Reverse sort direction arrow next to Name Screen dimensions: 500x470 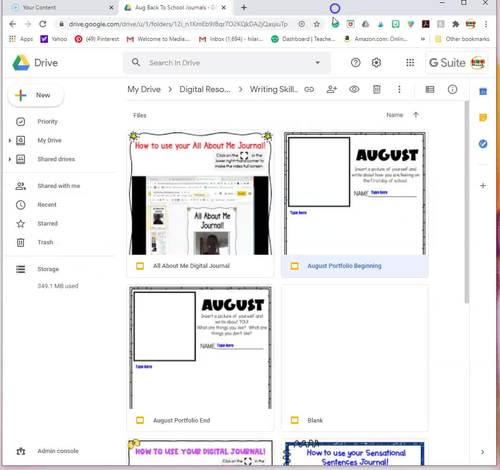(x=416, y=115)
